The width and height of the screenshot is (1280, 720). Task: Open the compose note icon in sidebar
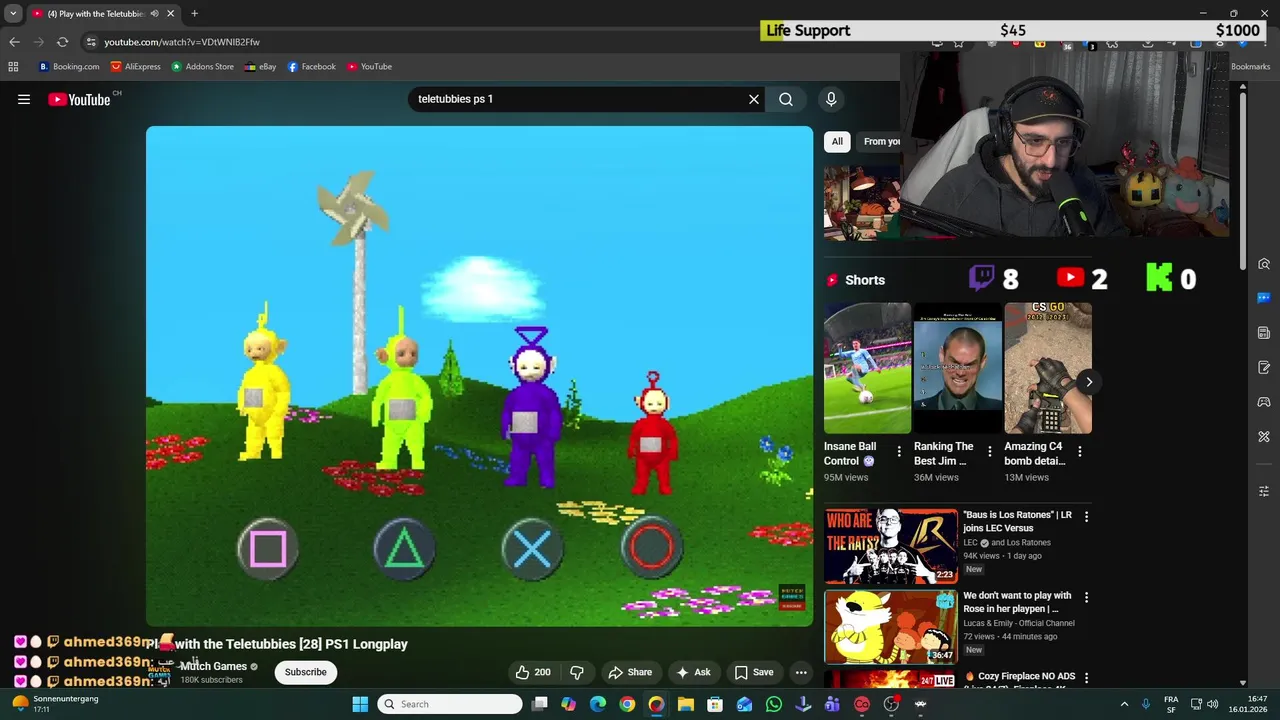(1264, 367)
